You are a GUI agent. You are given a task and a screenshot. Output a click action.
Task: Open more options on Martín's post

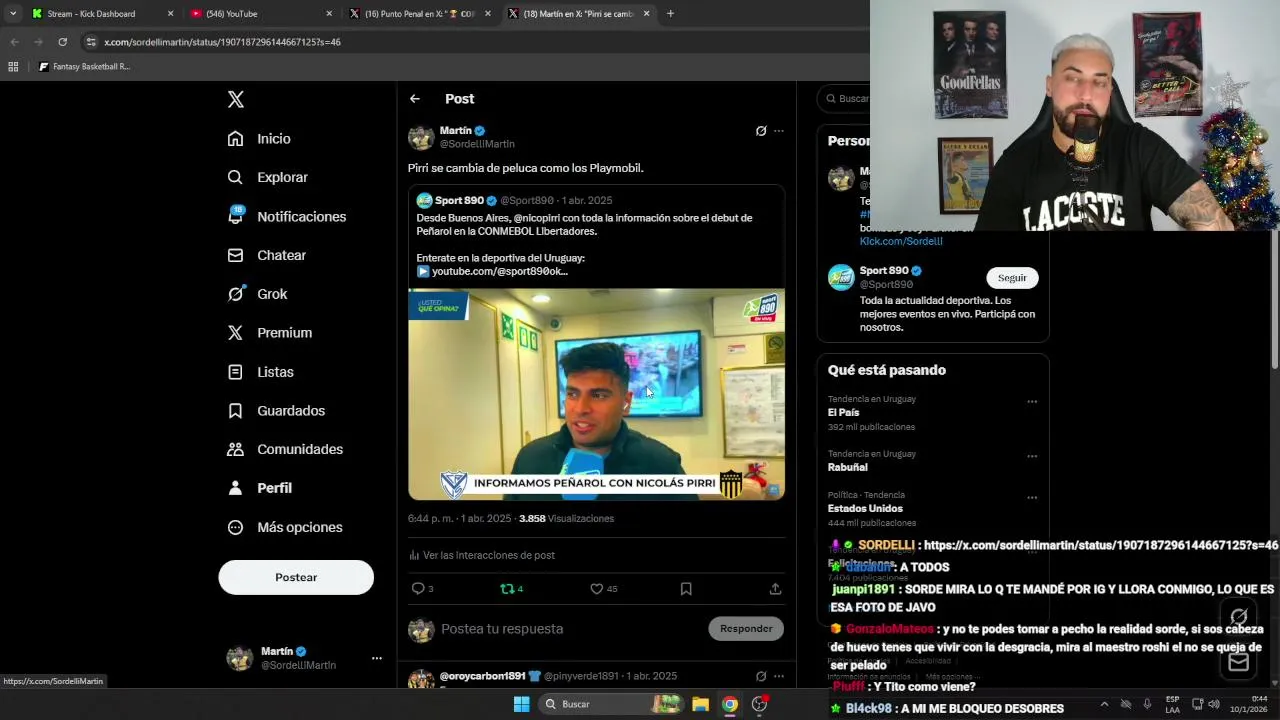(779, 131)
